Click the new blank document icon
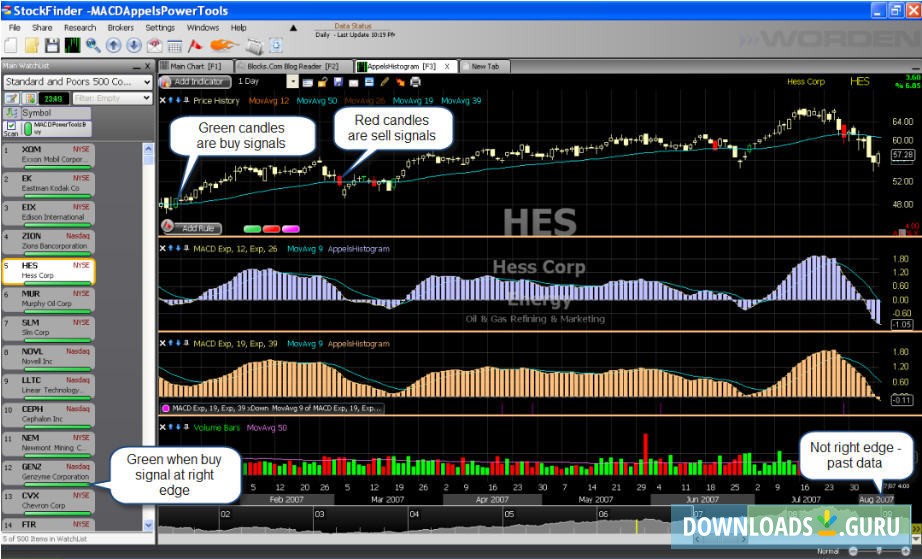 (11, 46)
